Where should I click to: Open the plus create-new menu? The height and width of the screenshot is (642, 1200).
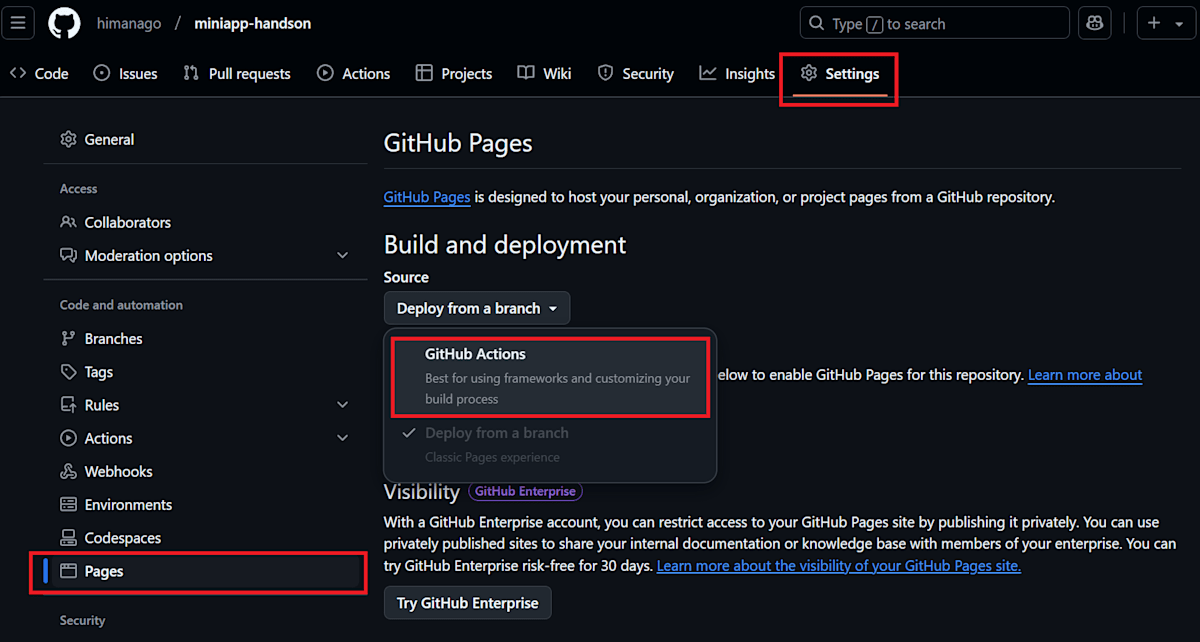tap(1166, 23)
